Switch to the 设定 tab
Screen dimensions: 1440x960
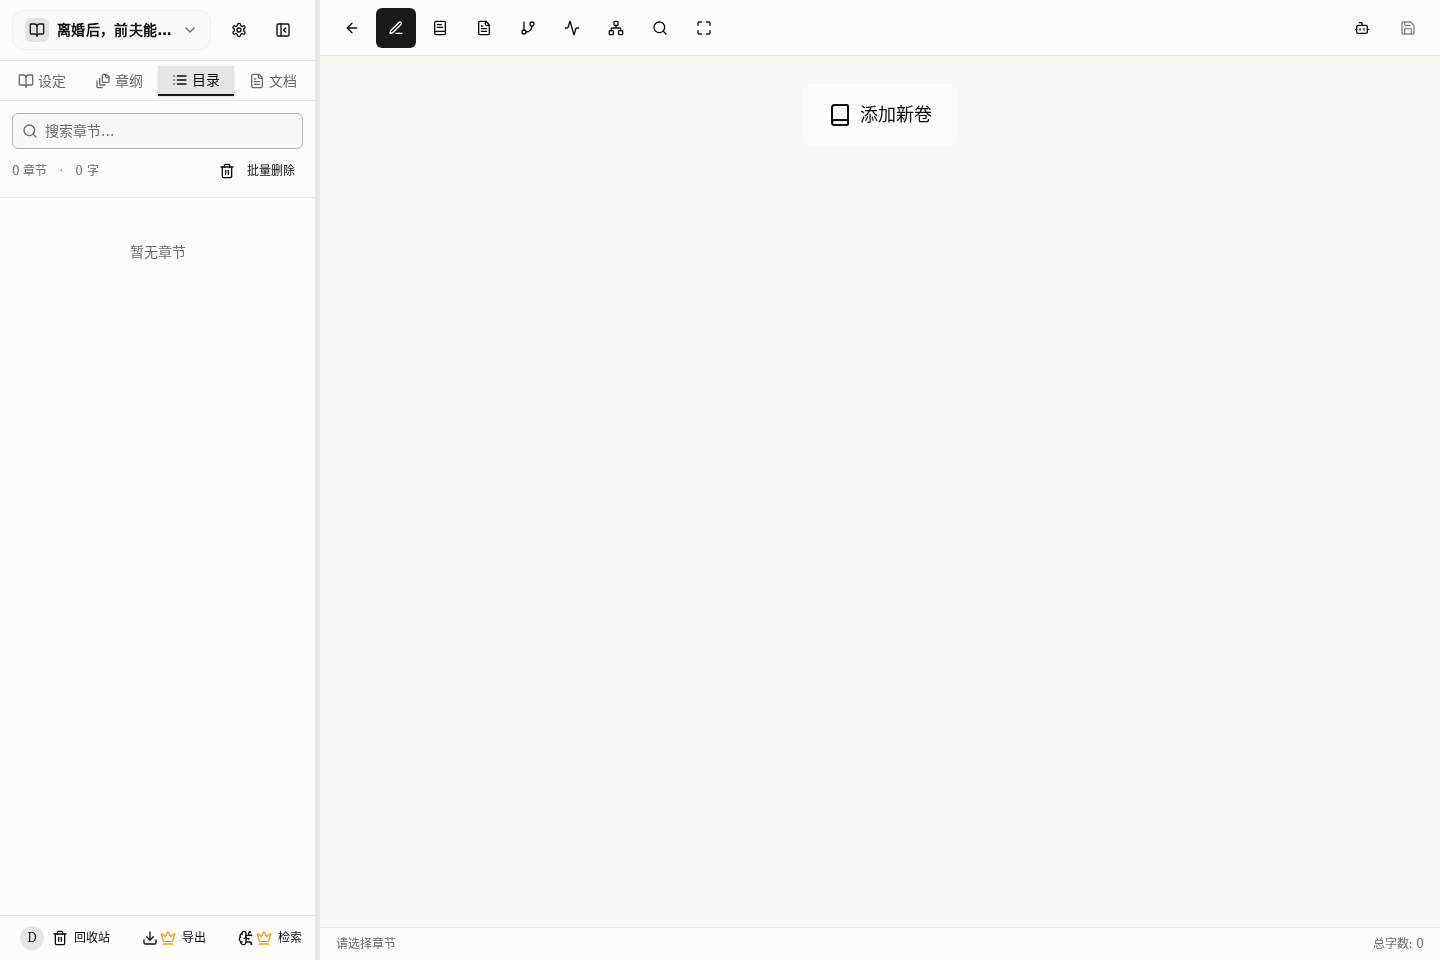click(x=42, y=81)
